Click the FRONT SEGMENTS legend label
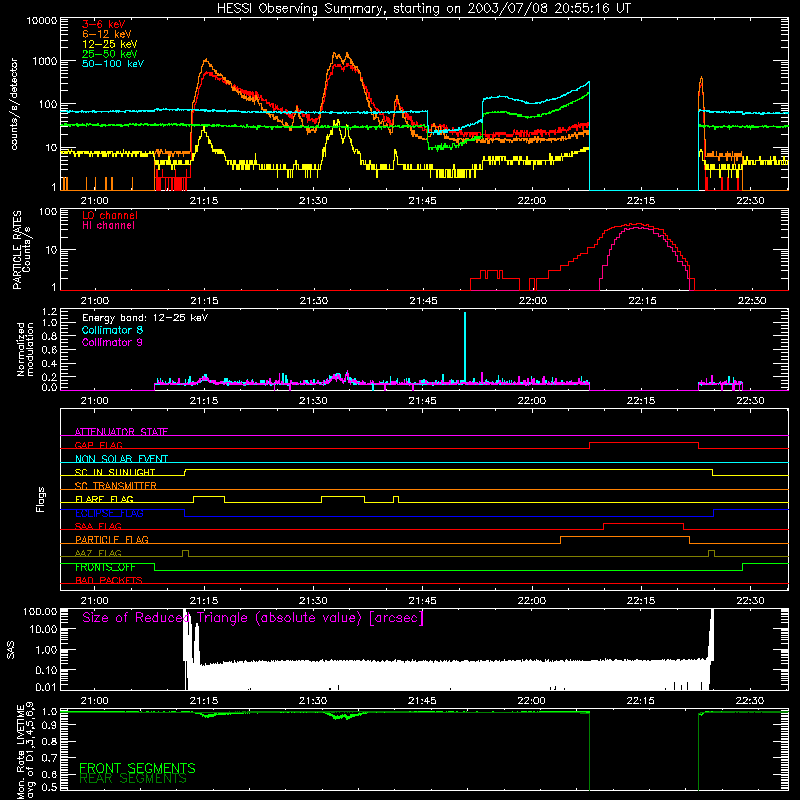The width and height of the screenshot is (800, 800). pyautogui.click(x=137, y=768)
